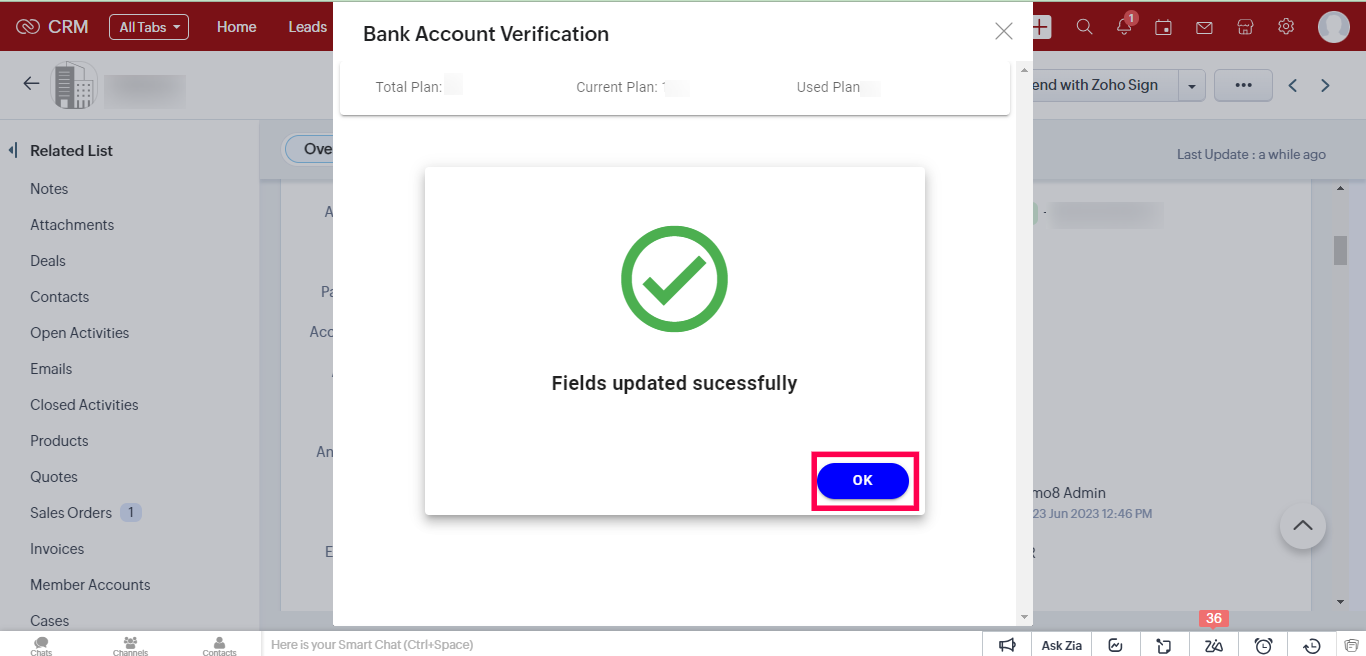Close the Bank Account Verification popup
Screen dimensions: 1366x656
[1004, 31]
